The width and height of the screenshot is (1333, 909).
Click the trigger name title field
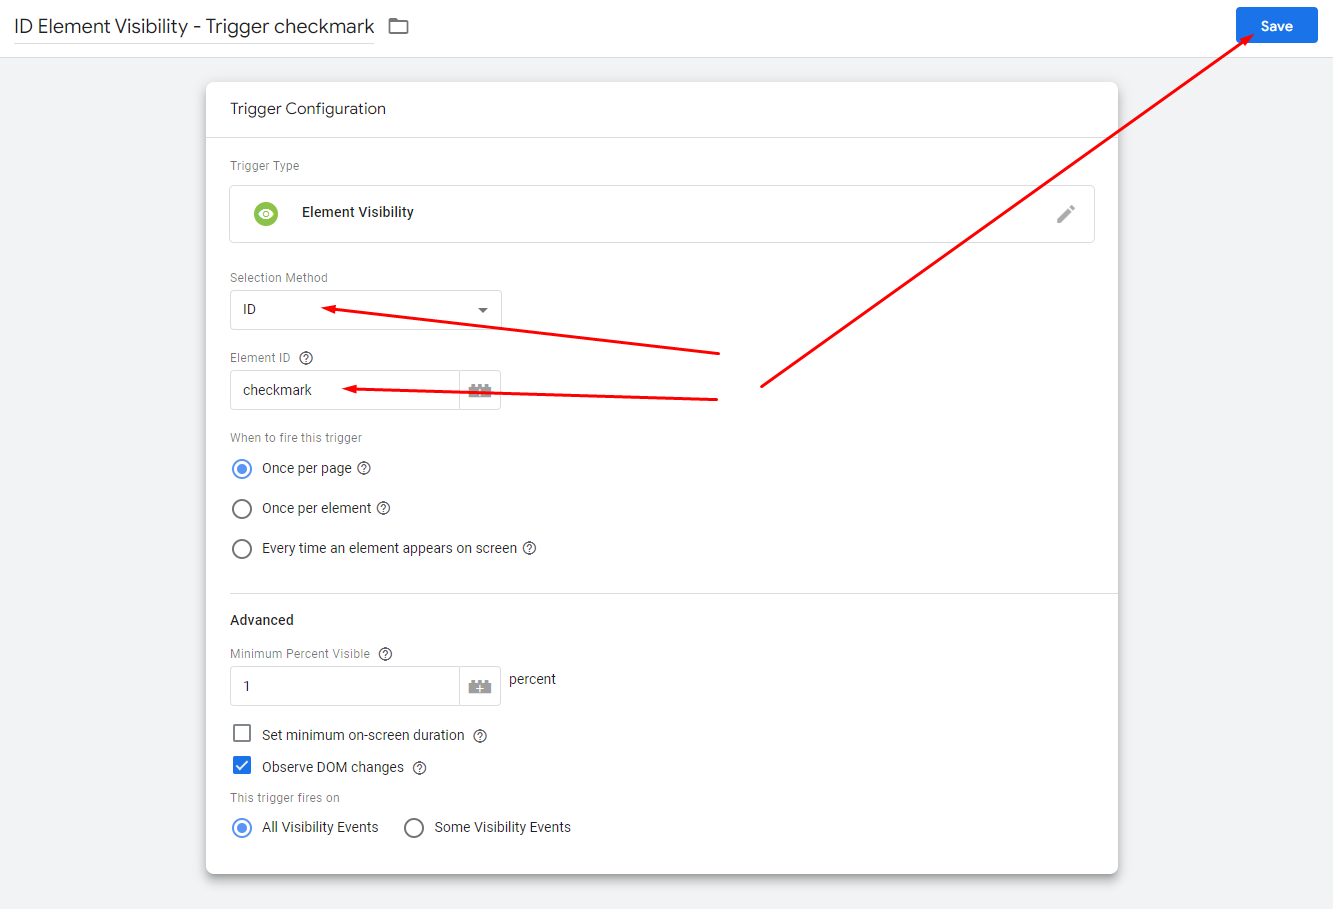point(194,27)
